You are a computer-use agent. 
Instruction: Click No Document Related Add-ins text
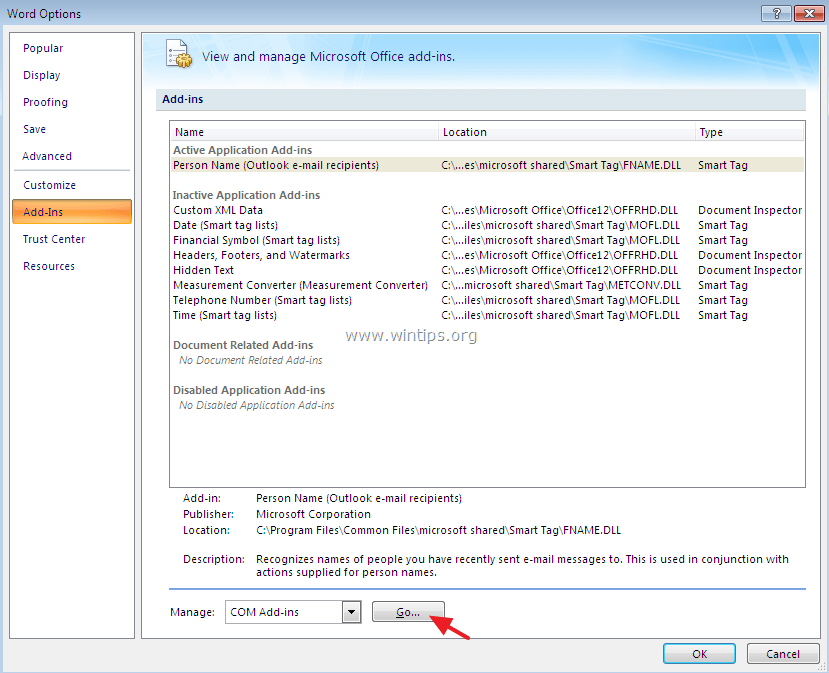(x=251, y=361)
